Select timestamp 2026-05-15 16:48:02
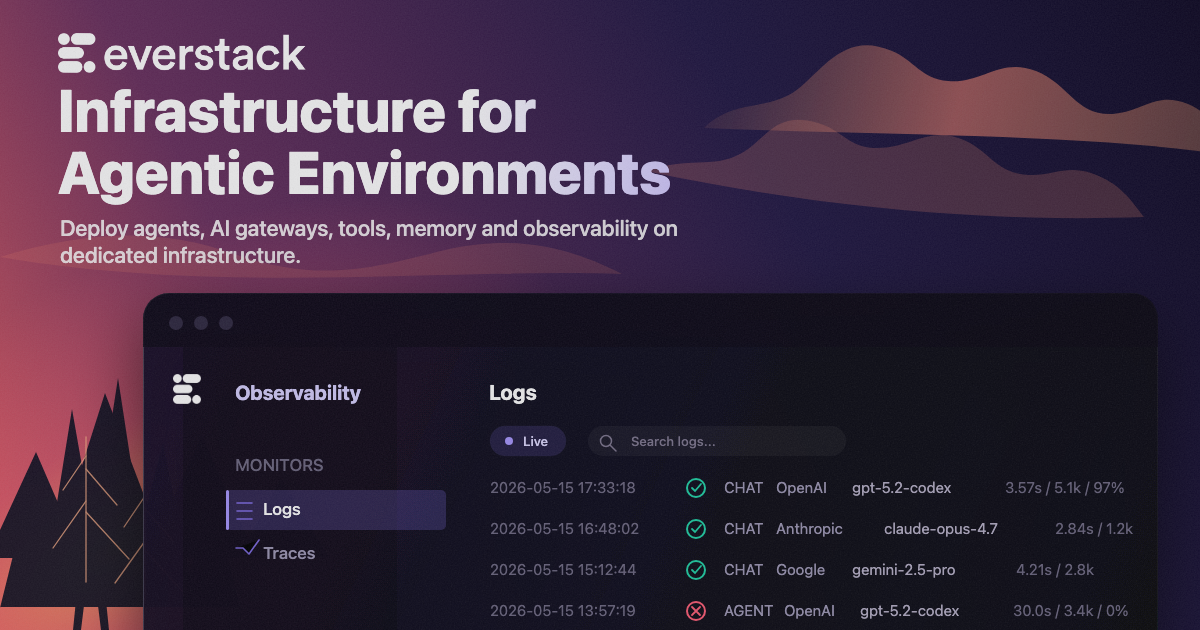Screen dimensions: 1200x630 pos(564,529)
